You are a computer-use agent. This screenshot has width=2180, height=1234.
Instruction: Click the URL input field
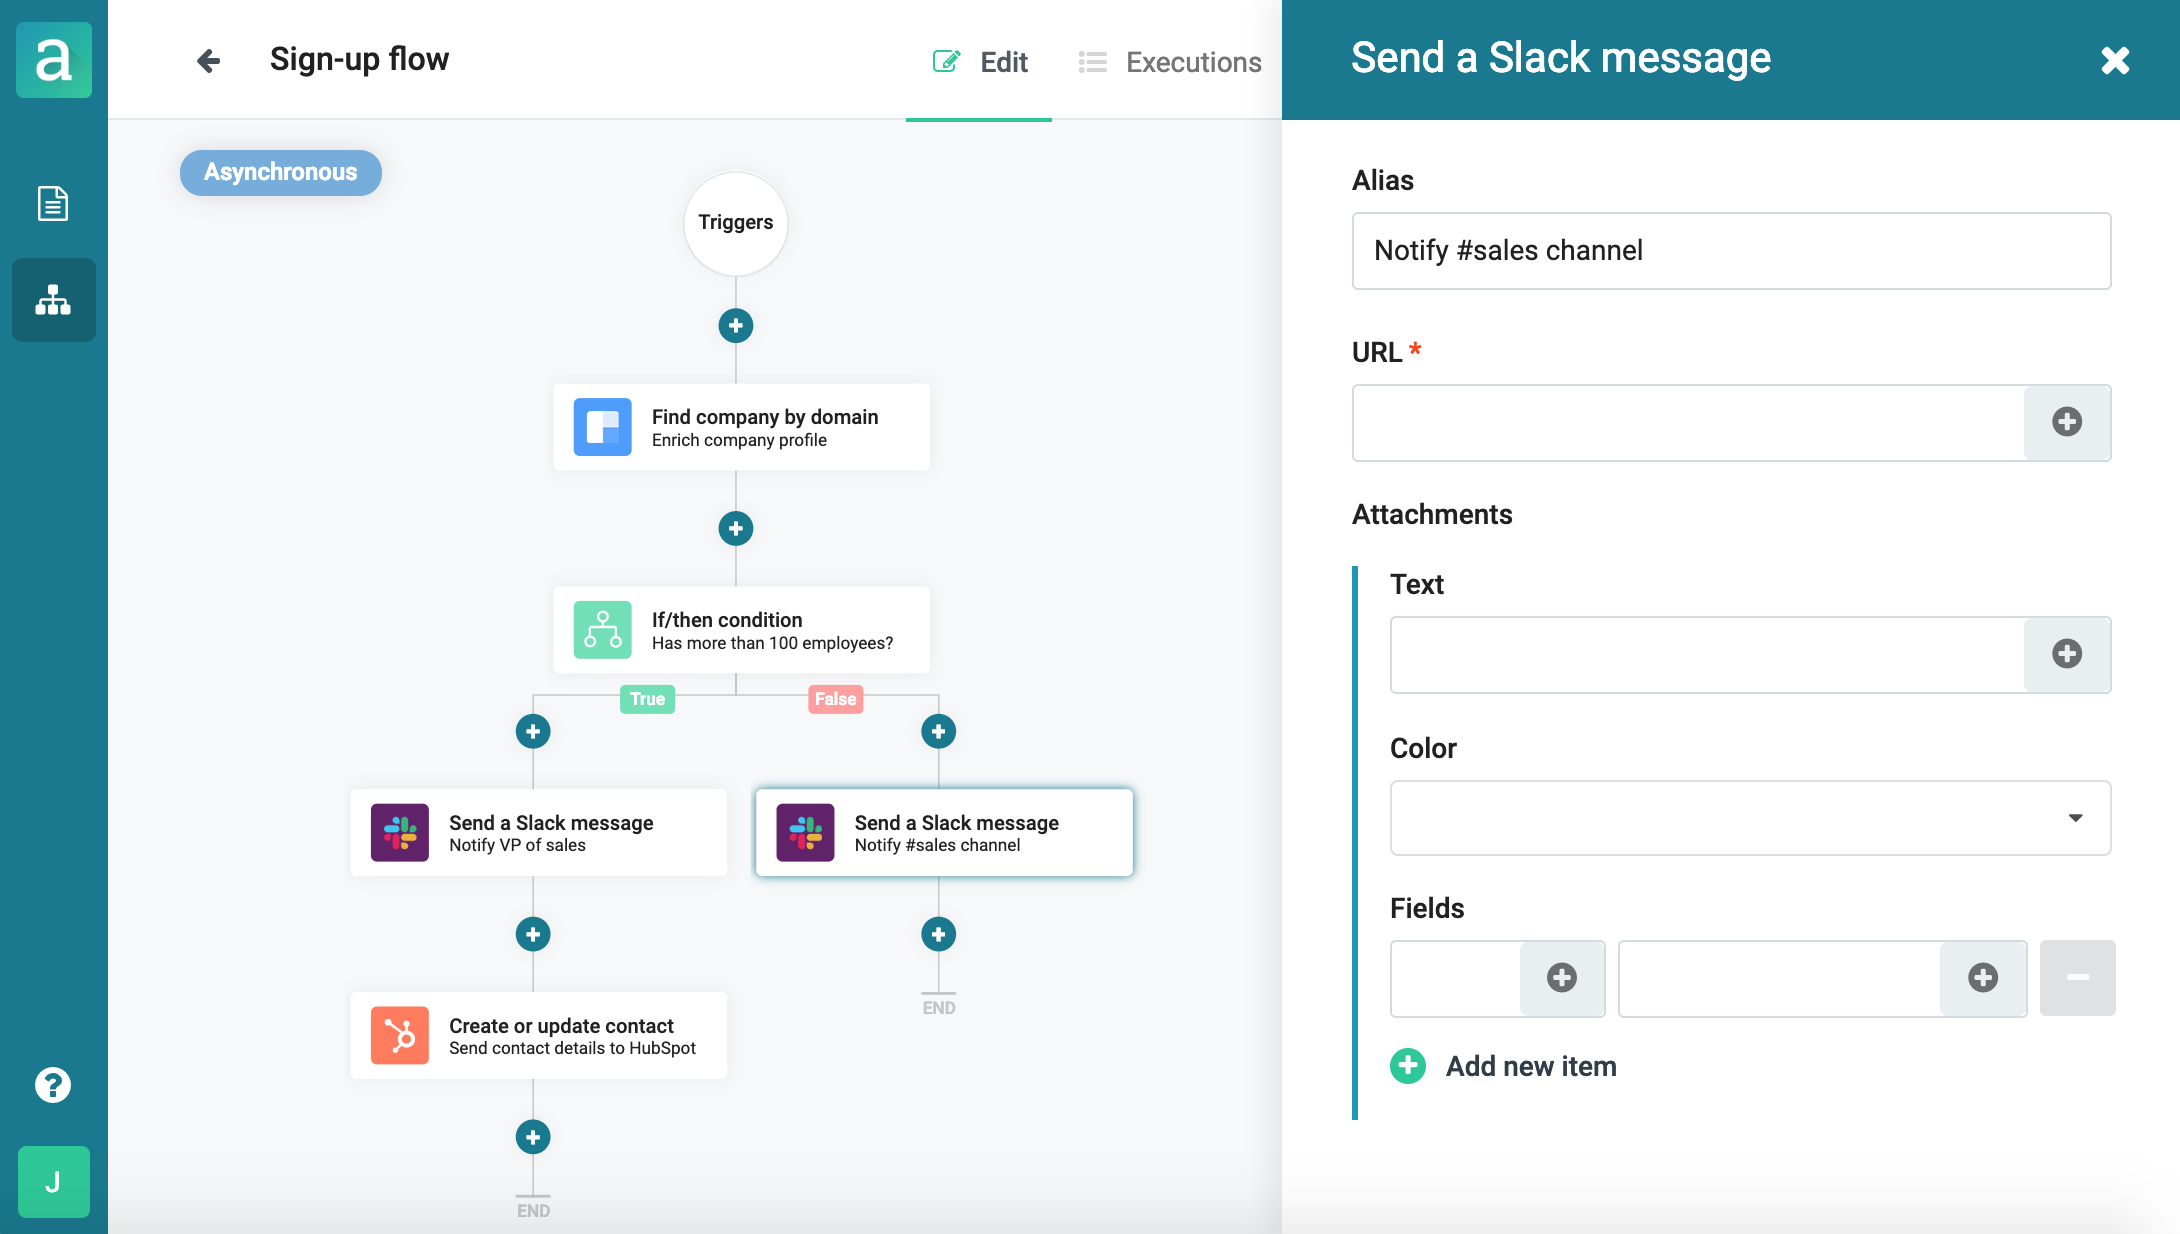pyautogui.click(x=1688, y=423)
